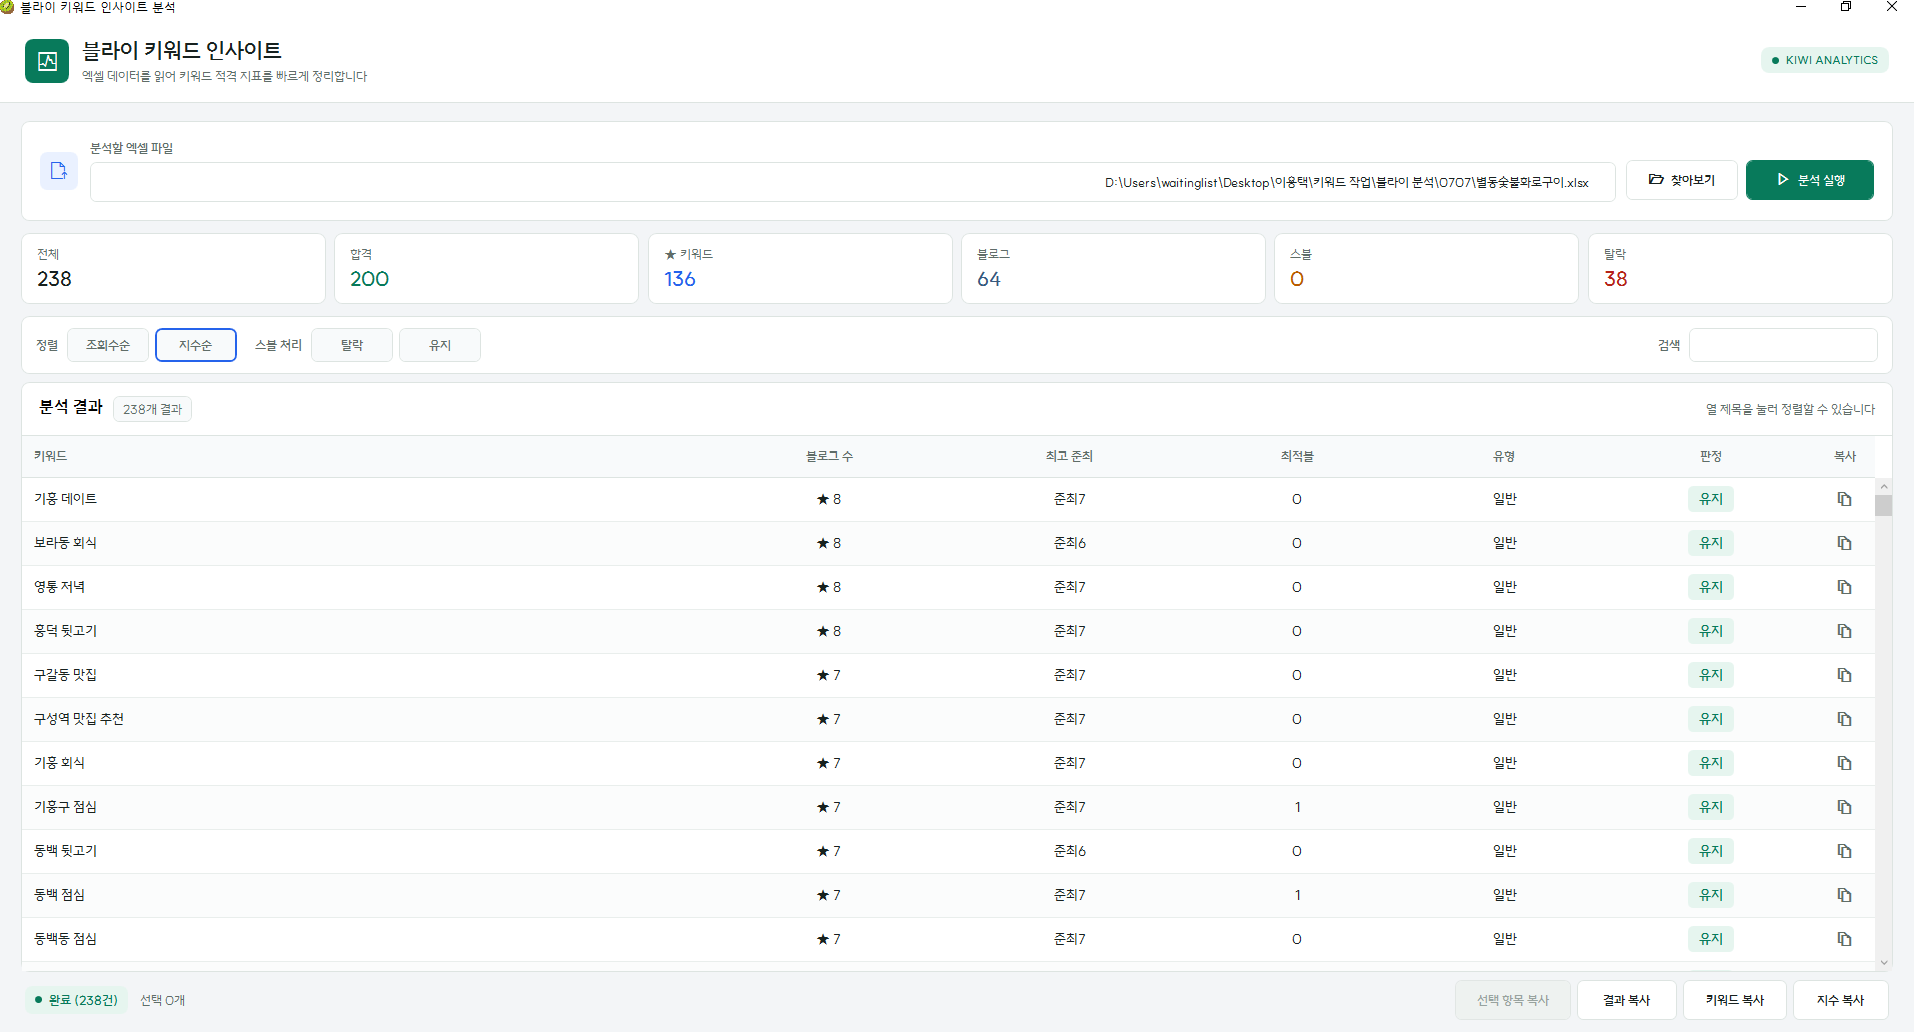The image size is (1914, 1032).
Task: Set 스블 처리 to 유지
Action: click(440, 345)
